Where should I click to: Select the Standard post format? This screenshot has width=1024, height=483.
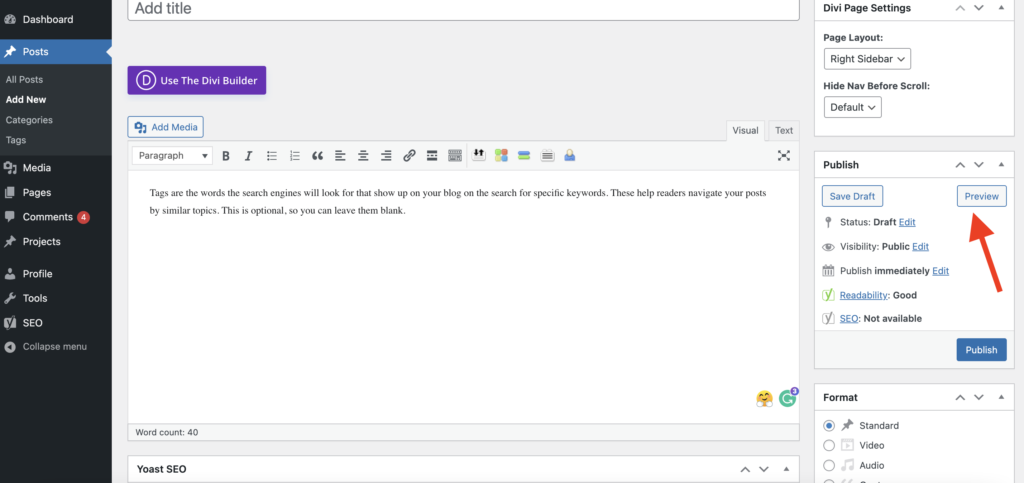coord(829,425)
